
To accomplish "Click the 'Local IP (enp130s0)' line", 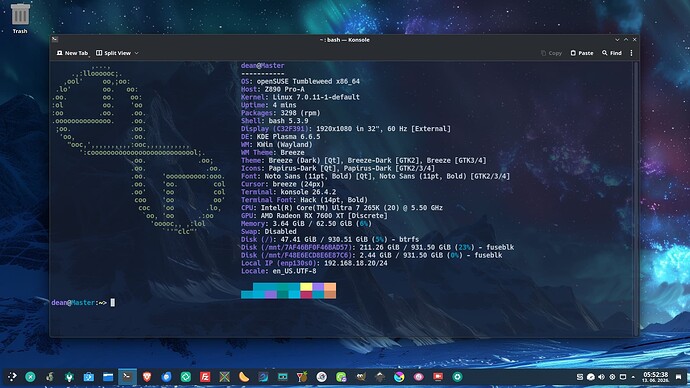I will (x=314, y=263).
